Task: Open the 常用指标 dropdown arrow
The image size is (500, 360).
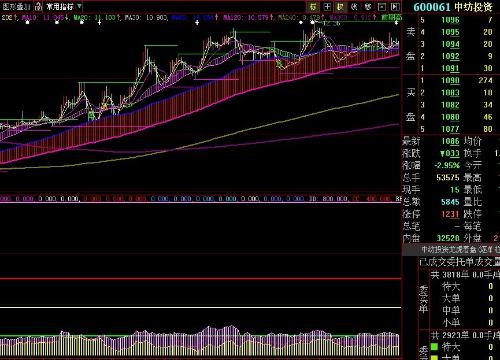Action: pyautogui.click(x=79, y=6)
